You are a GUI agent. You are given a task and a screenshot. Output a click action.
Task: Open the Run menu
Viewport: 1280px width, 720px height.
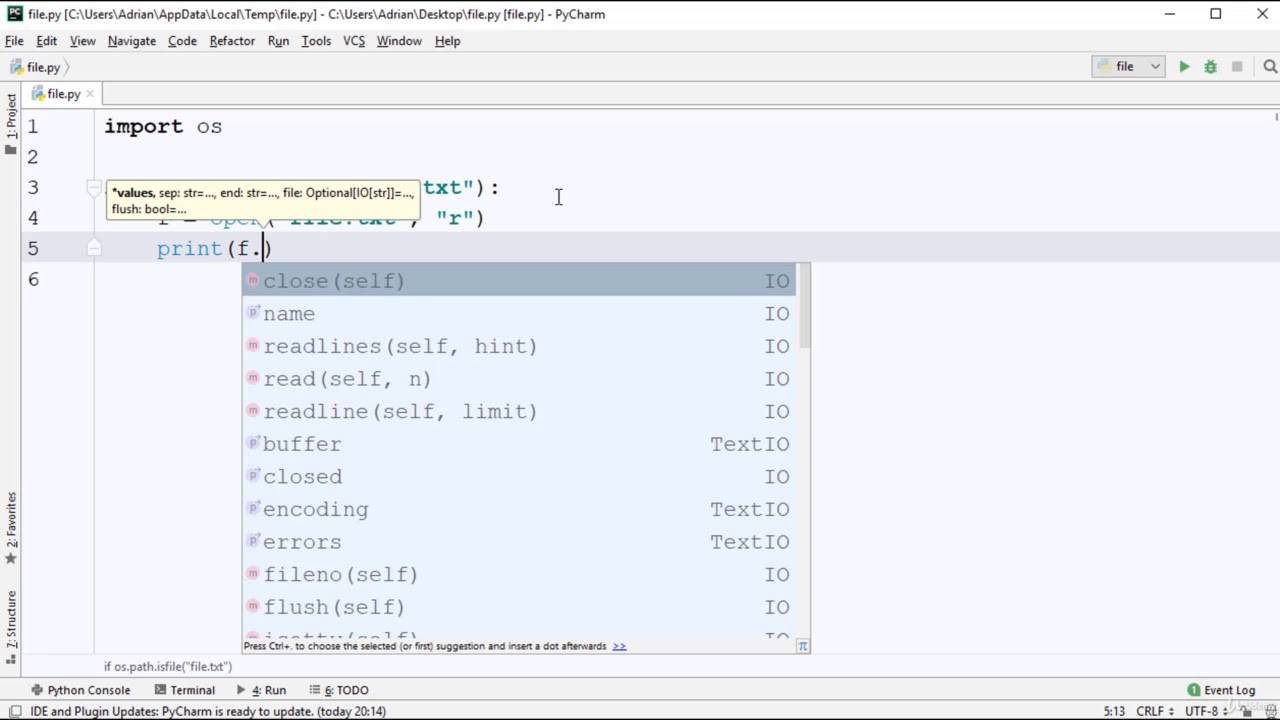pos(278,41)
